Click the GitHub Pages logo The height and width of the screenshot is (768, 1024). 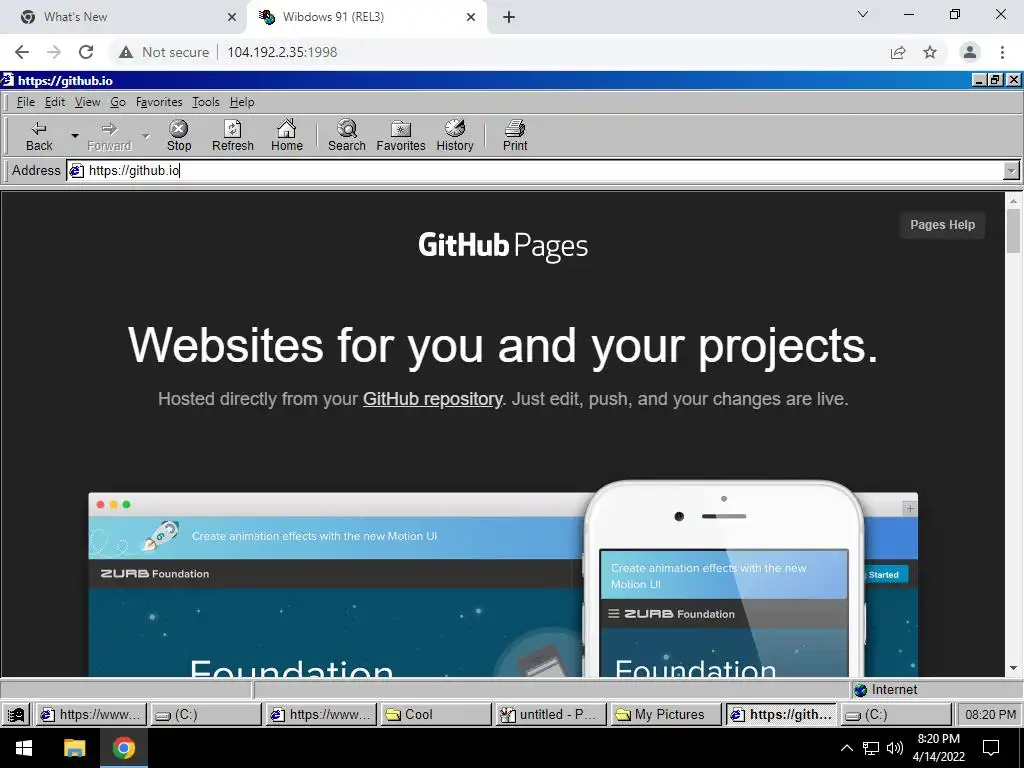click(x=503, y=246)
